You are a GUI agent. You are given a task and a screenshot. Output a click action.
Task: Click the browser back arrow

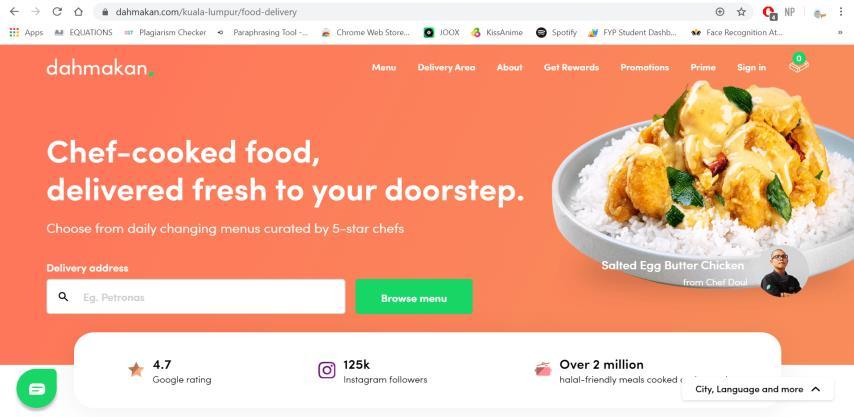[14, 11]
